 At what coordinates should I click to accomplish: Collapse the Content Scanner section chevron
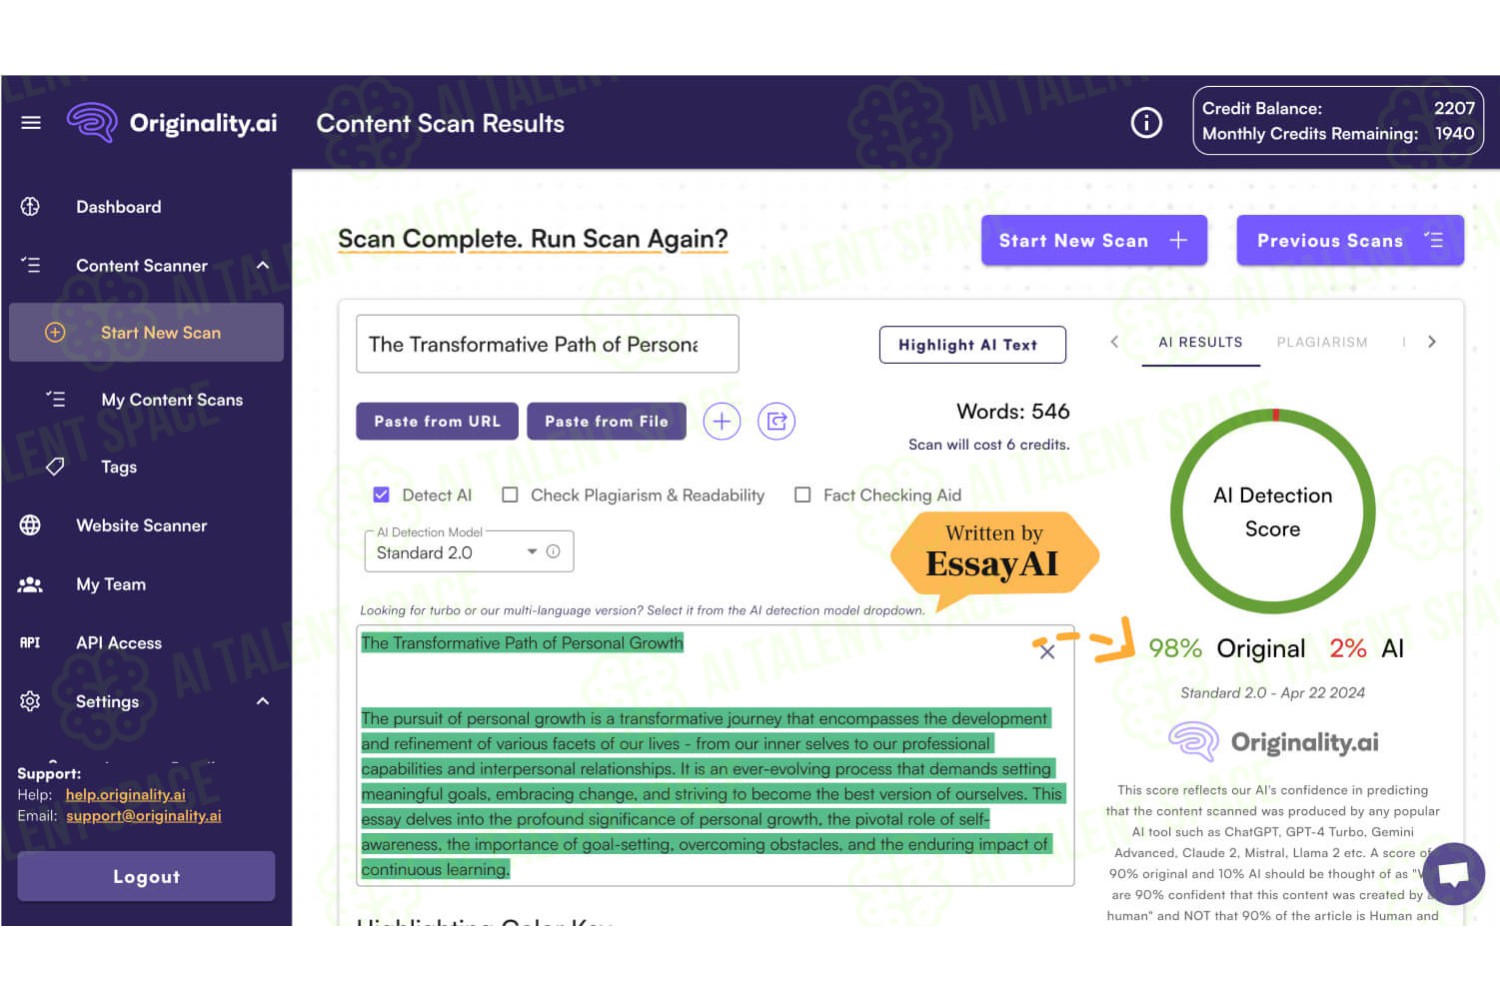263,265
